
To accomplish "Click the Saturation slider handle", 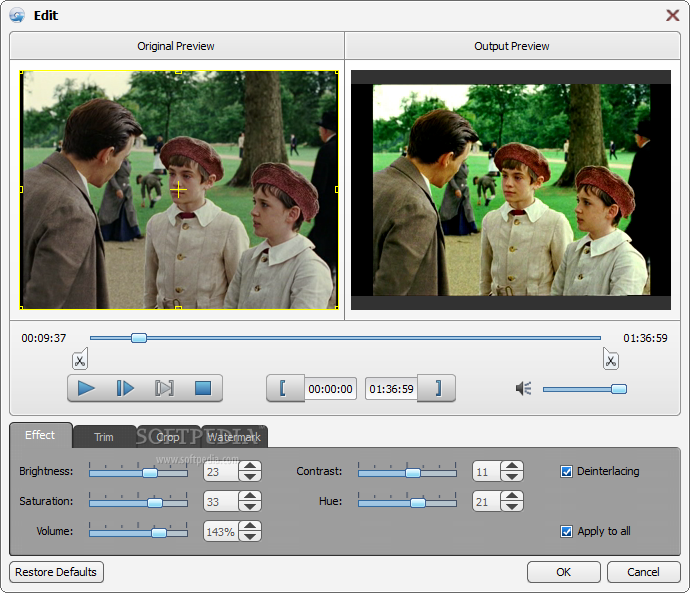I will click(x=155, y=503).
